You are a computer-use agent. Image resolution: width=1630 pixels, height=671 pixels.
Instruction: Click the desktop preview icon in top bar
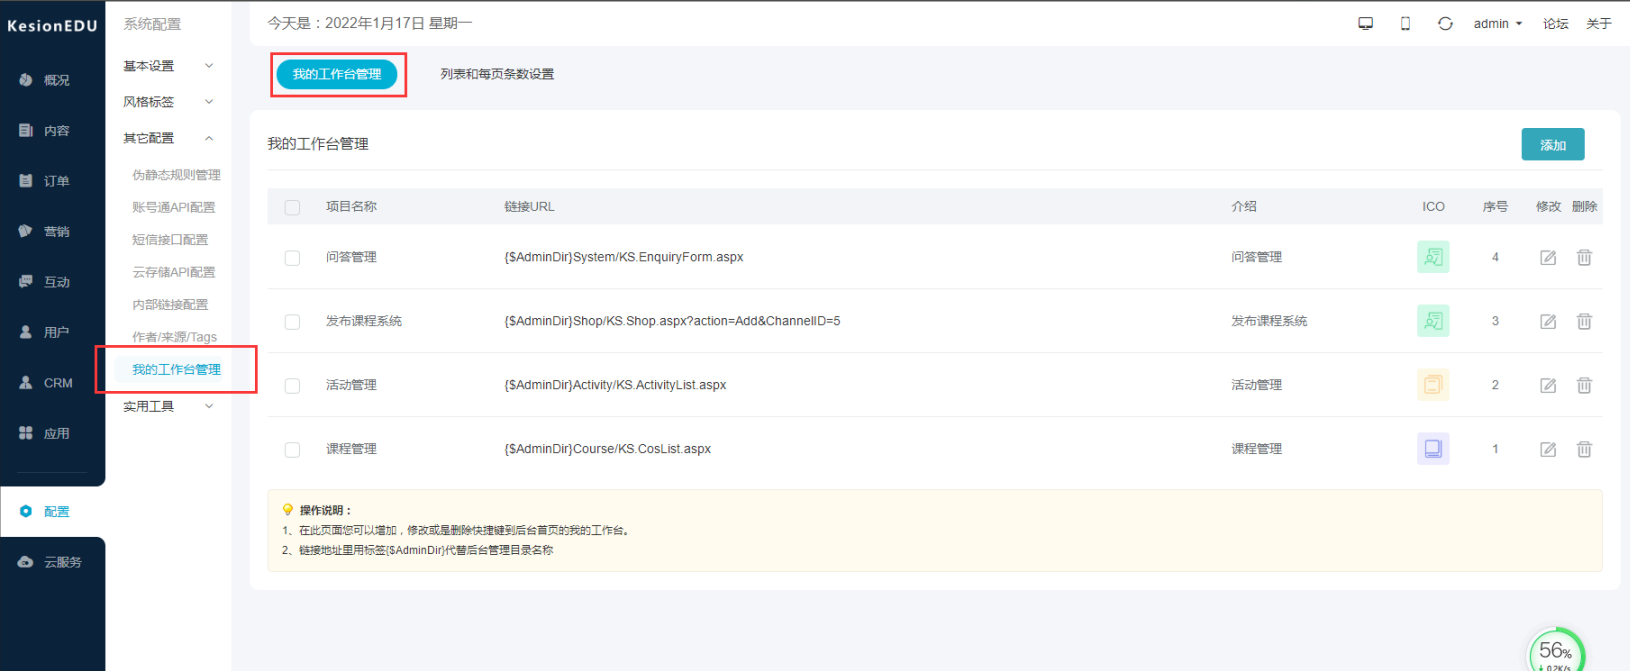point(1365,23)
